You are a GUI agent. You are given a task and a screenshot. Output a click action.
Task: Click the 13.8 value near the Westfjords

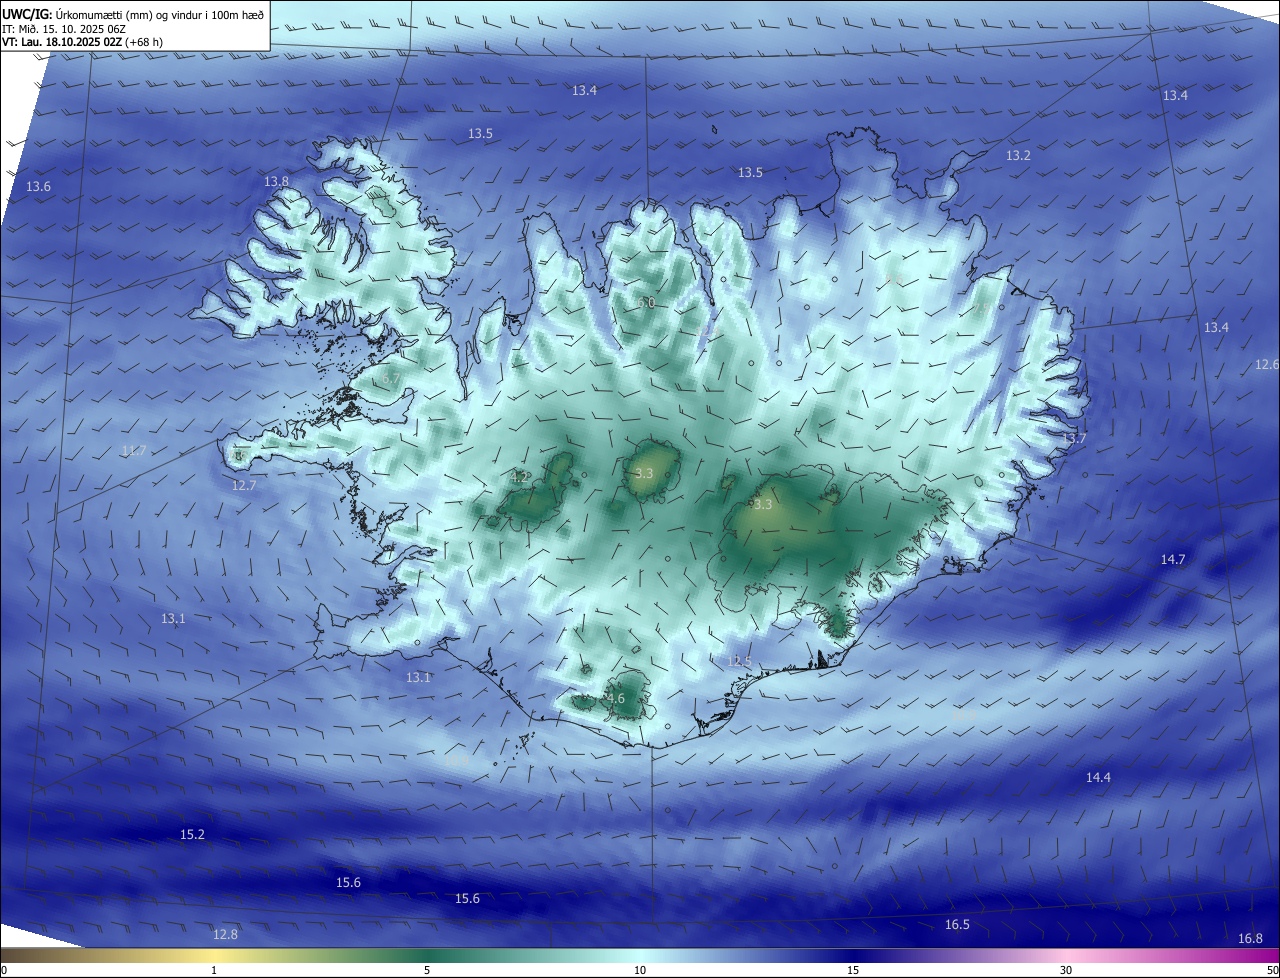pyautogui.click(x=276, y=181)
